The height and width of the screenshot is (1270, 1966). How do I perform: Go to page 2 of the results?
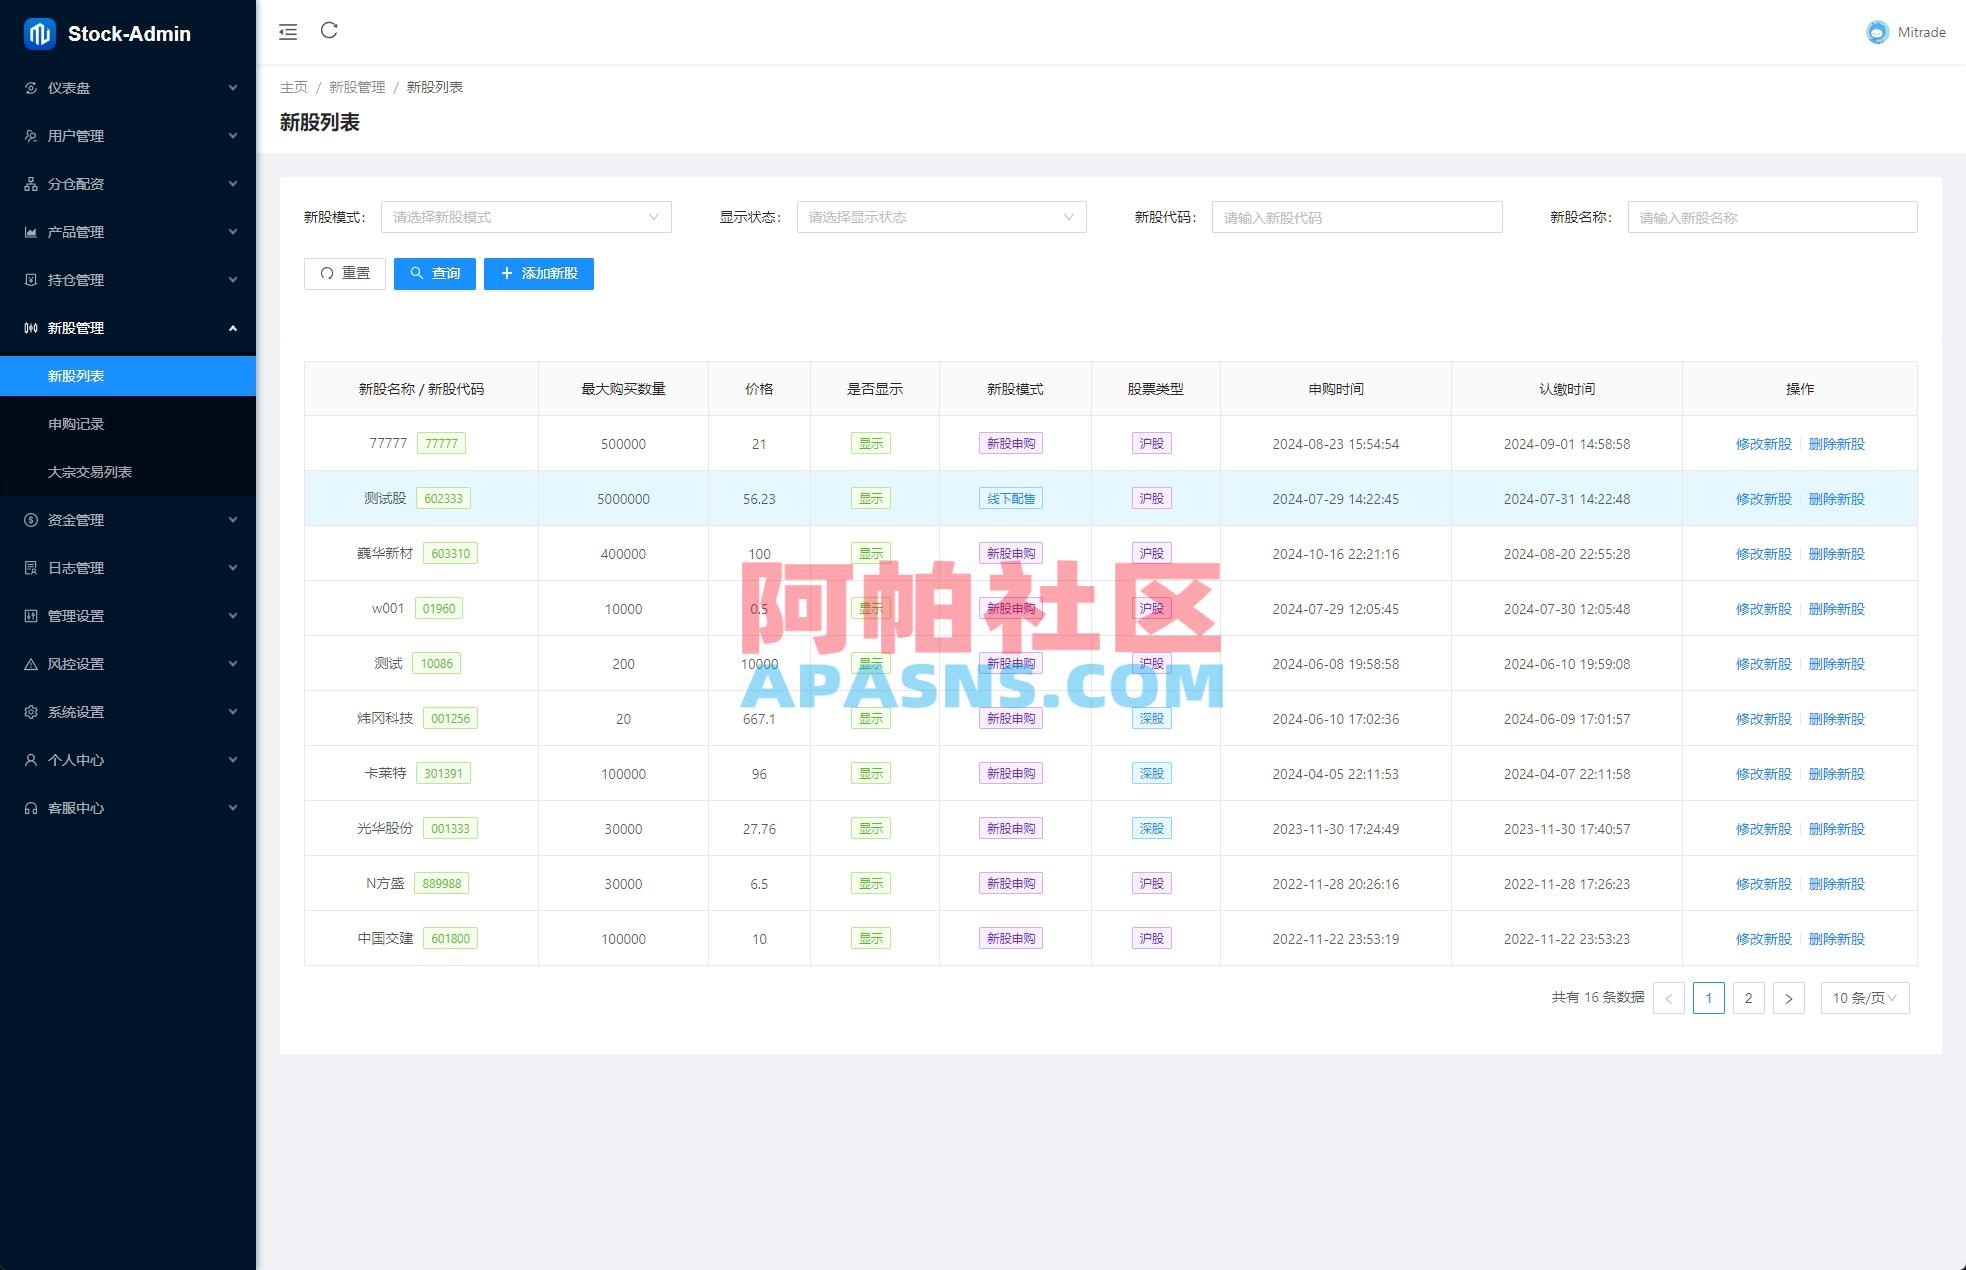1749,997
